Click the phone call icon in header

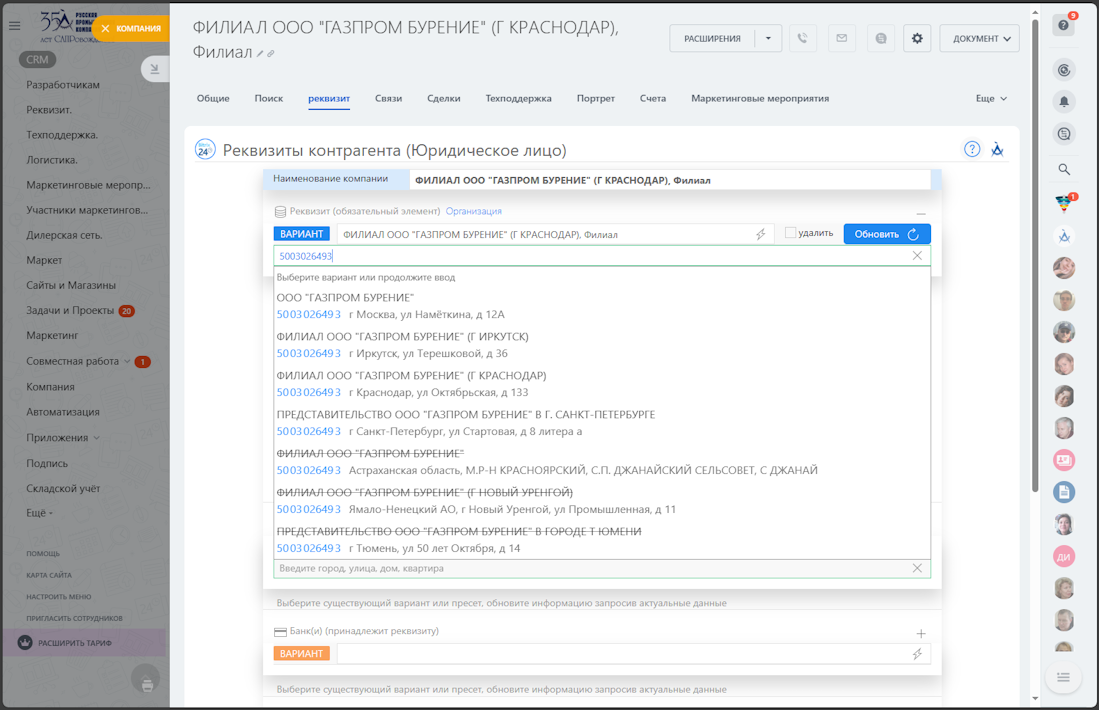click(802, 38)
